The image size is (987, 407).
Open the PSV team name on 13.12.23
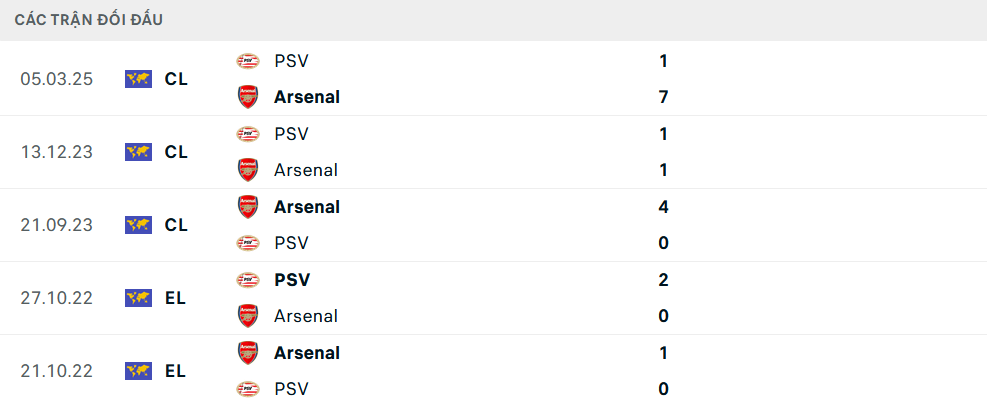(291, 134)
